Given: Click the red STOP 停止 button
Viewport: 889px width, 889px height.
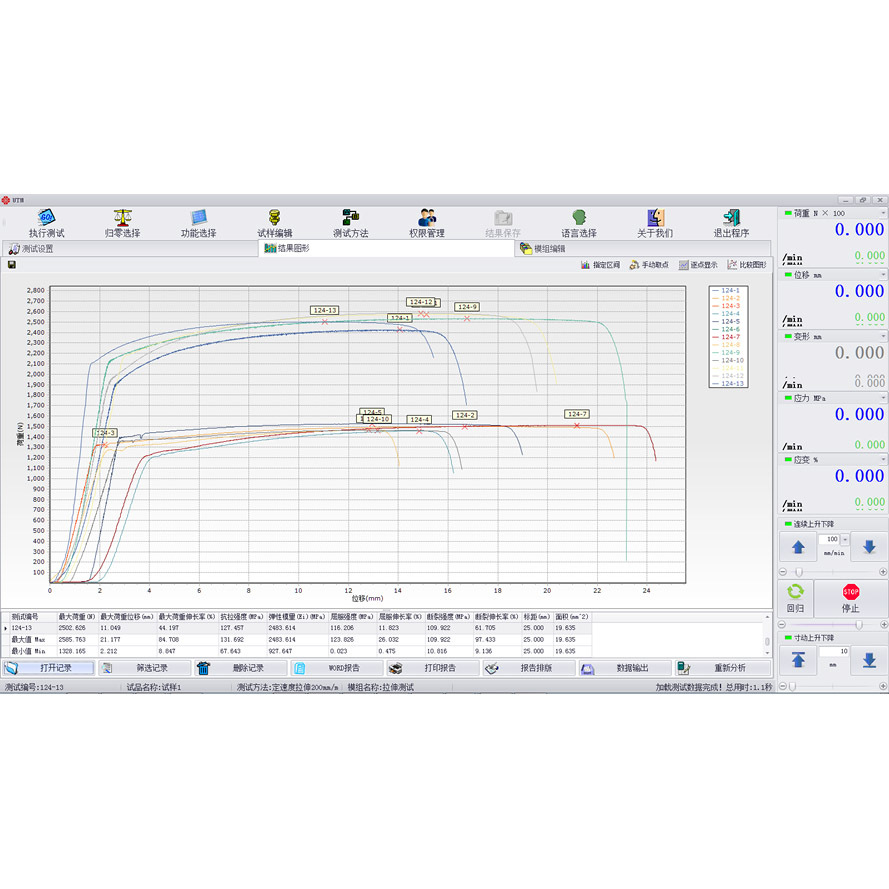Looking at the screenshot, I should (850, 598).
